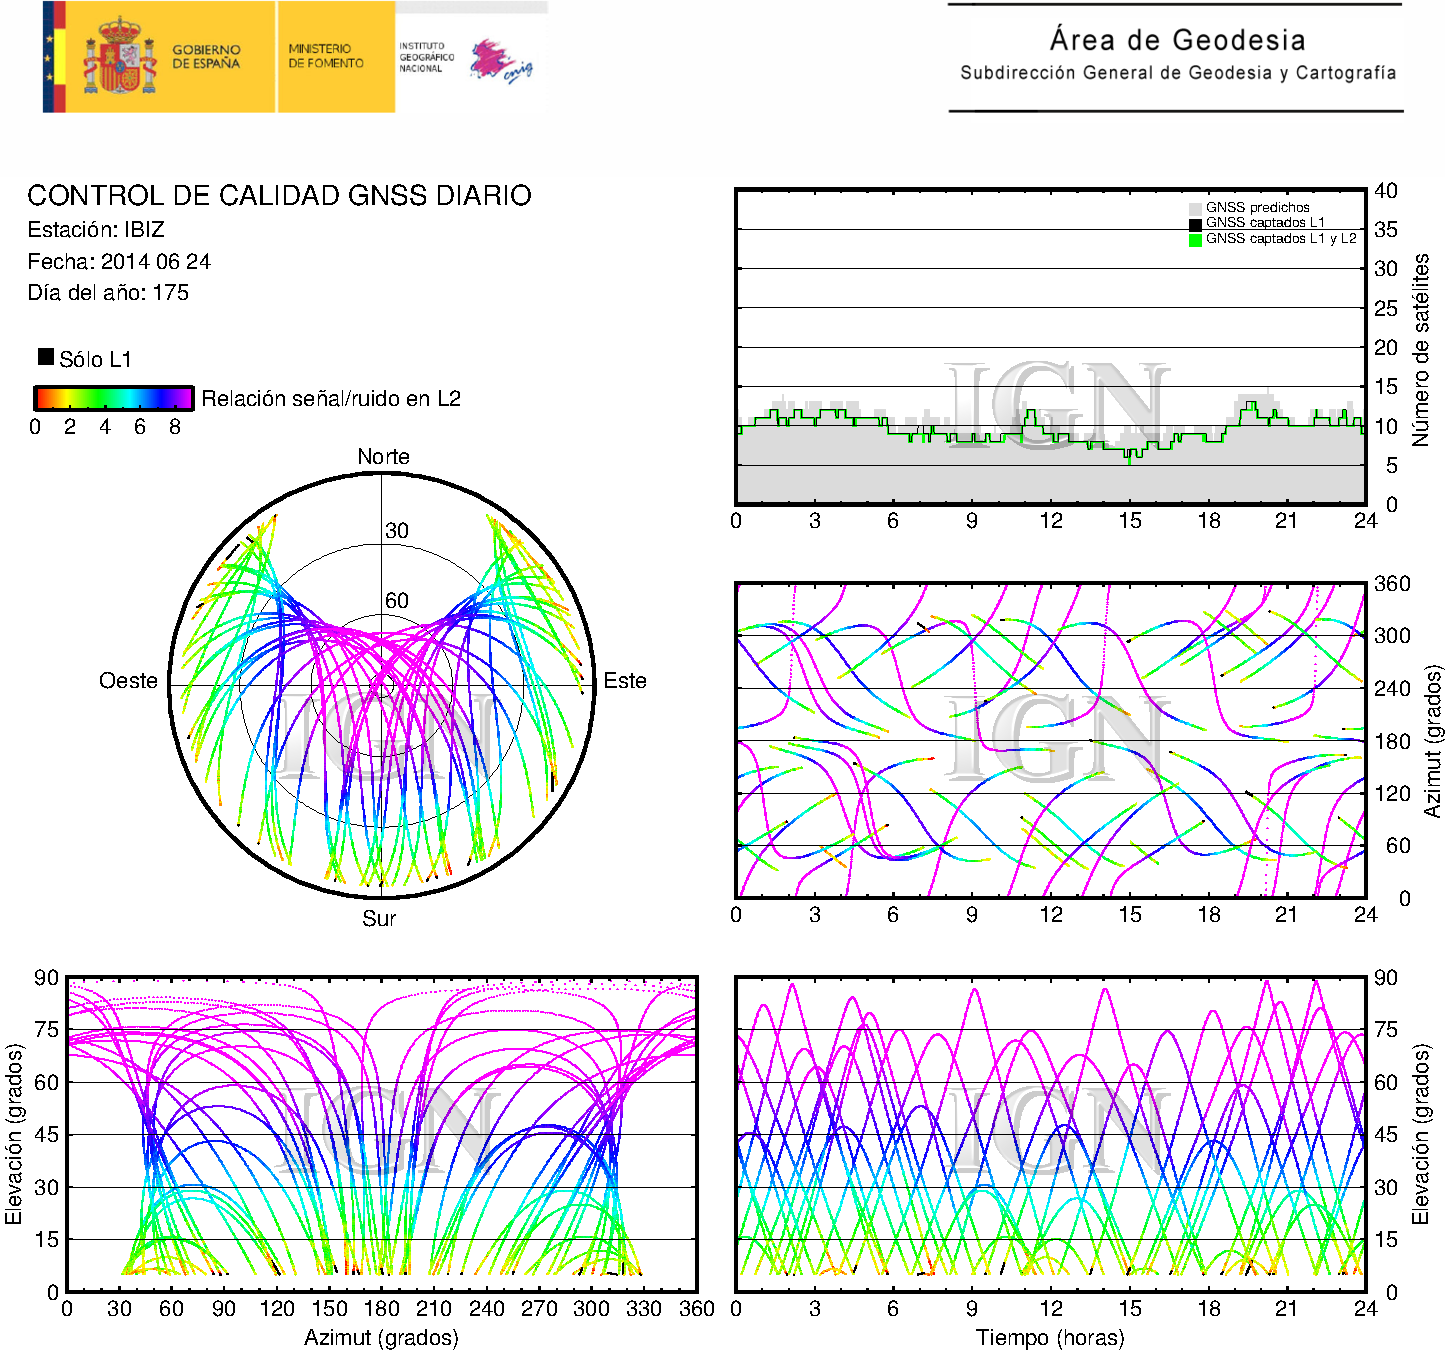This screenshot has height=1350, width=1445.
Task: Click the 'Número de satélites' axis label
Action: [1421, 349]
